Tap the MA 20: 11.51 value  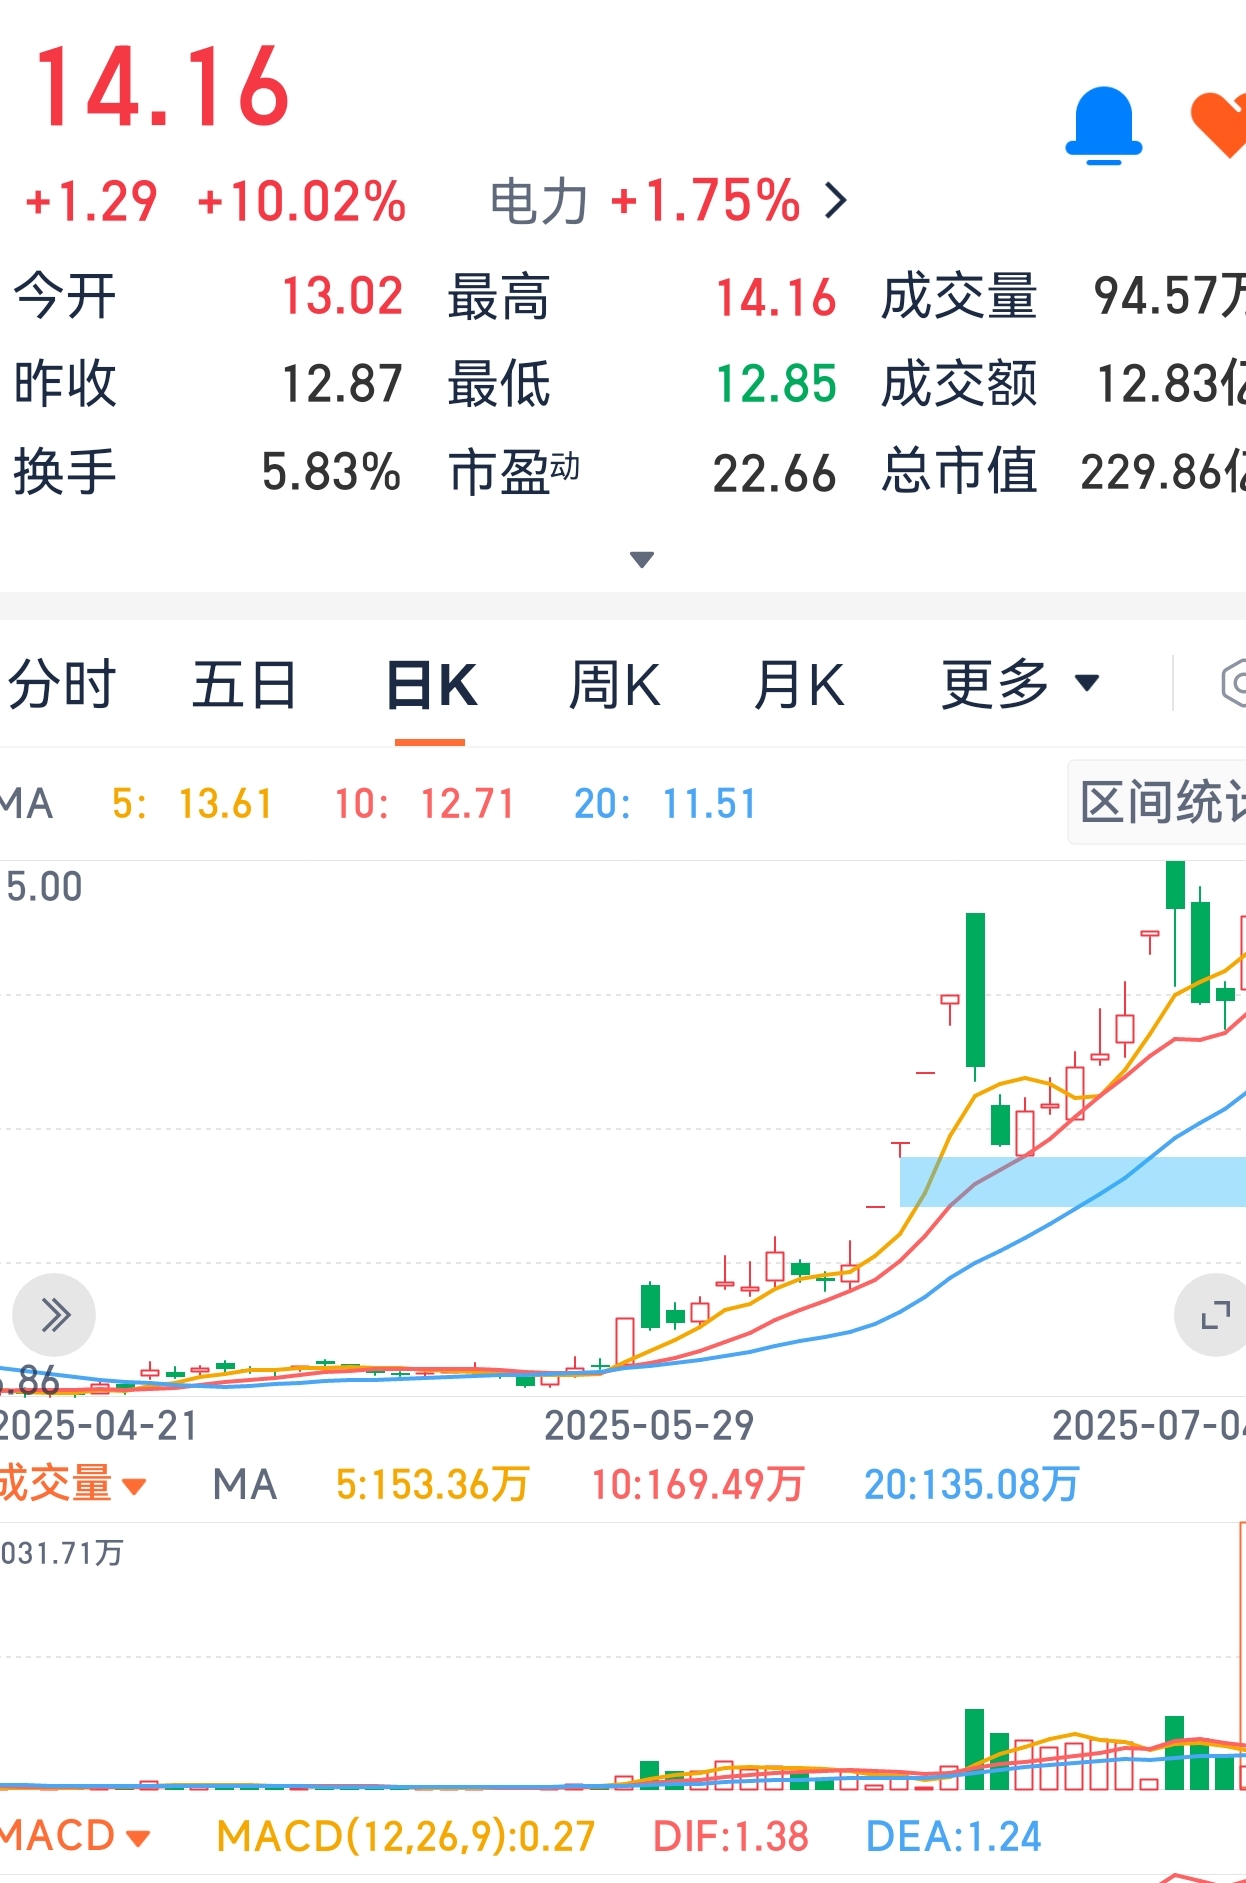coord(665,803)
